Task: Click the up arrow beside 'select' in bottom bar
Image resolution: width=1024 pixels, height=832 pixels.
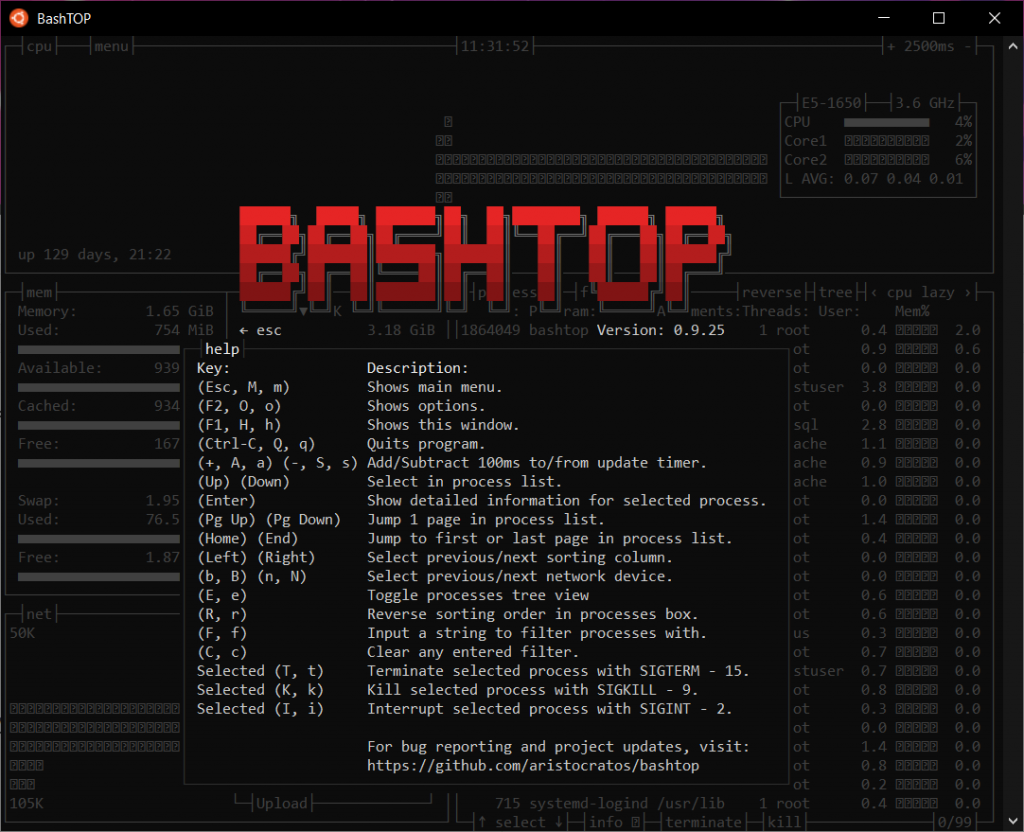Action: [480, 822]
